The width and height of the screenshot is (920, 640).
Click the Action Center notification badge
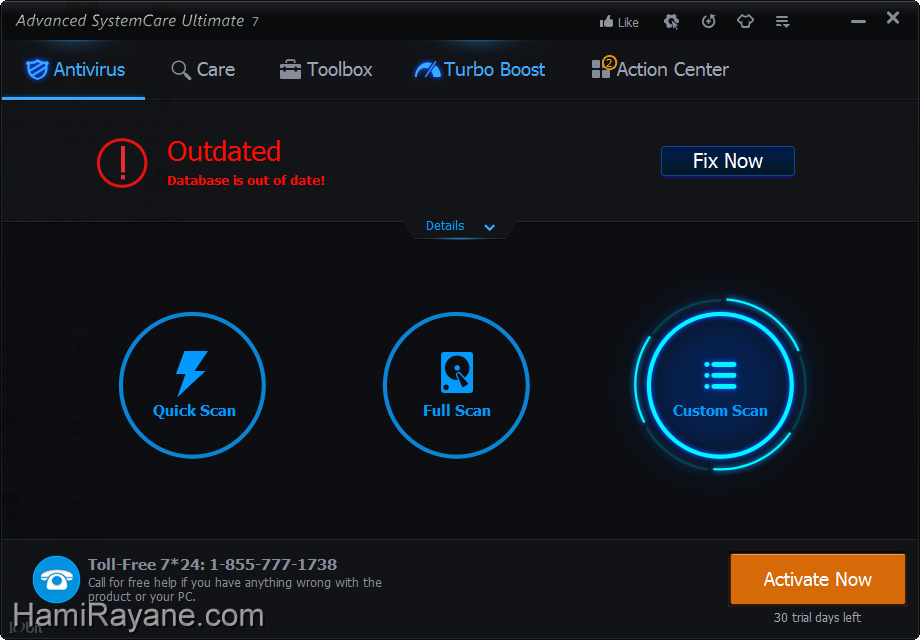point(609,62)
